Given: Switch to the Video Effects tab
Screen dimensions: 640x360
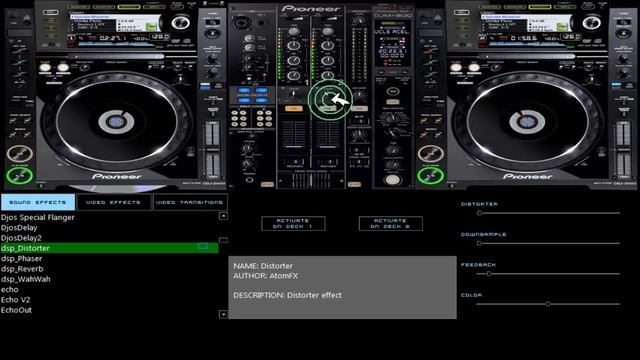Looking at the screenshot, I should point(113,202).
